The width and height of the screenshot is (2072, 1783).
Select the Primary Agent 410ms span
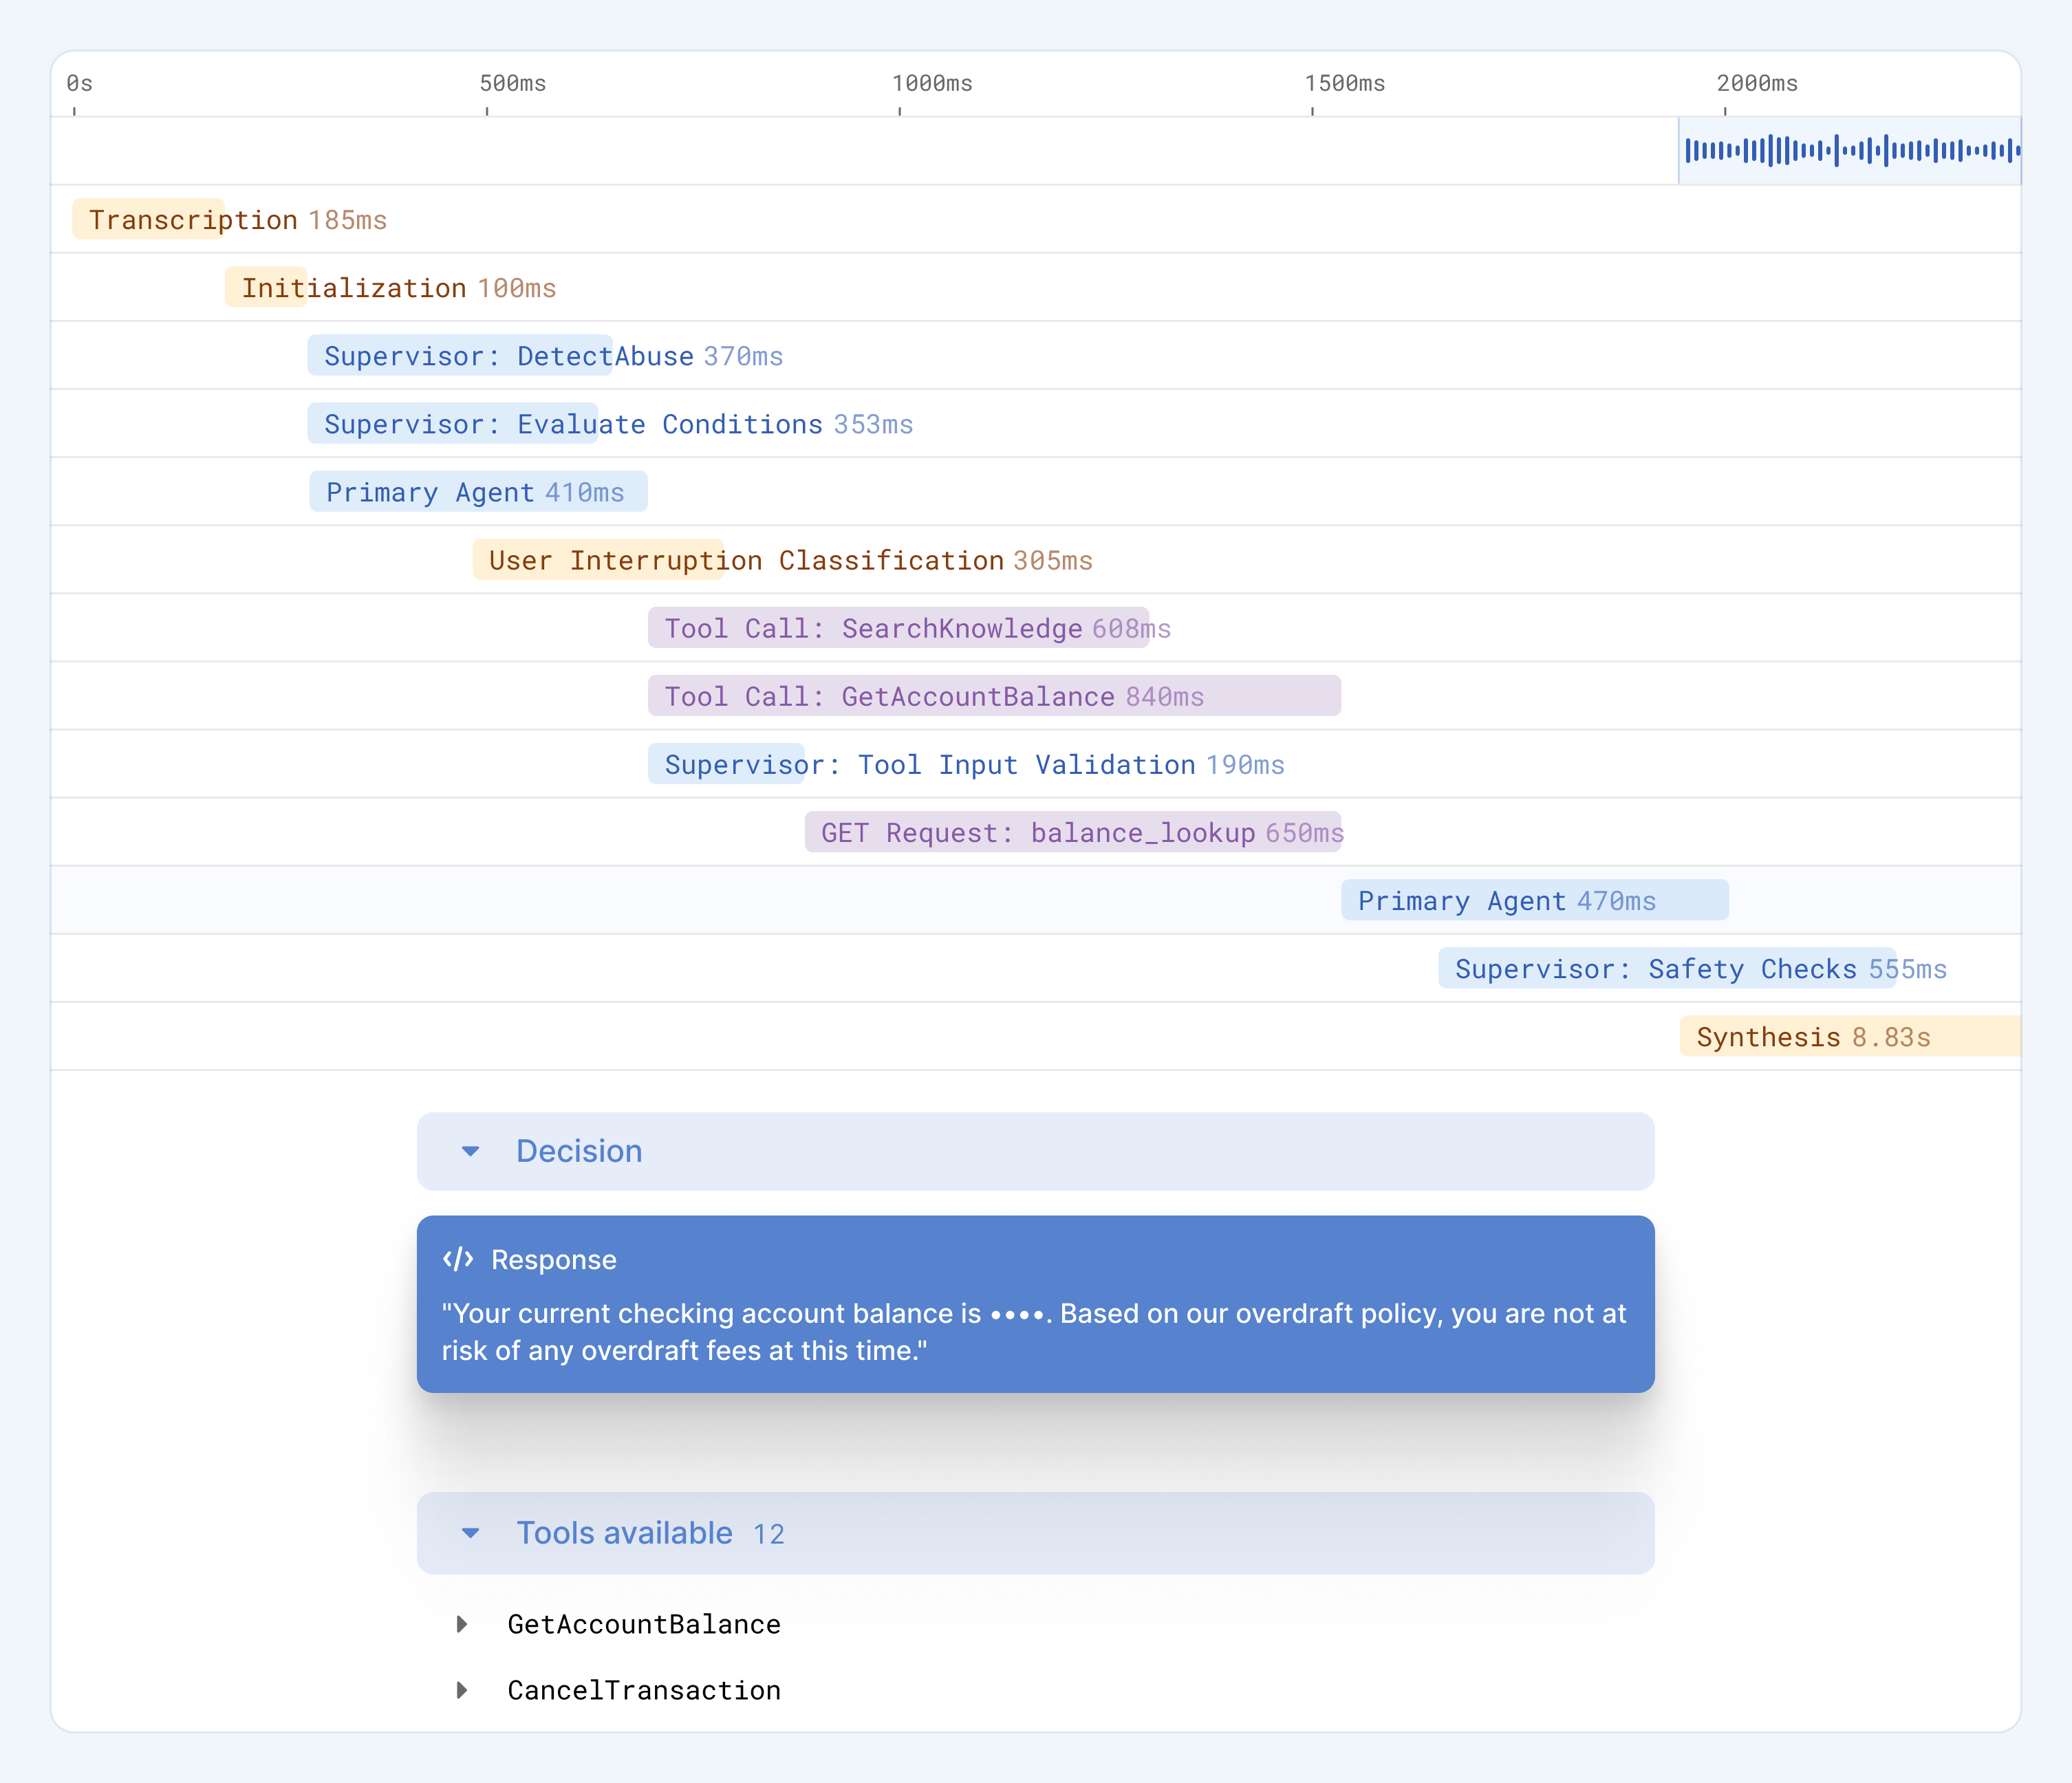pyautogui.click(x=478, y=491)
